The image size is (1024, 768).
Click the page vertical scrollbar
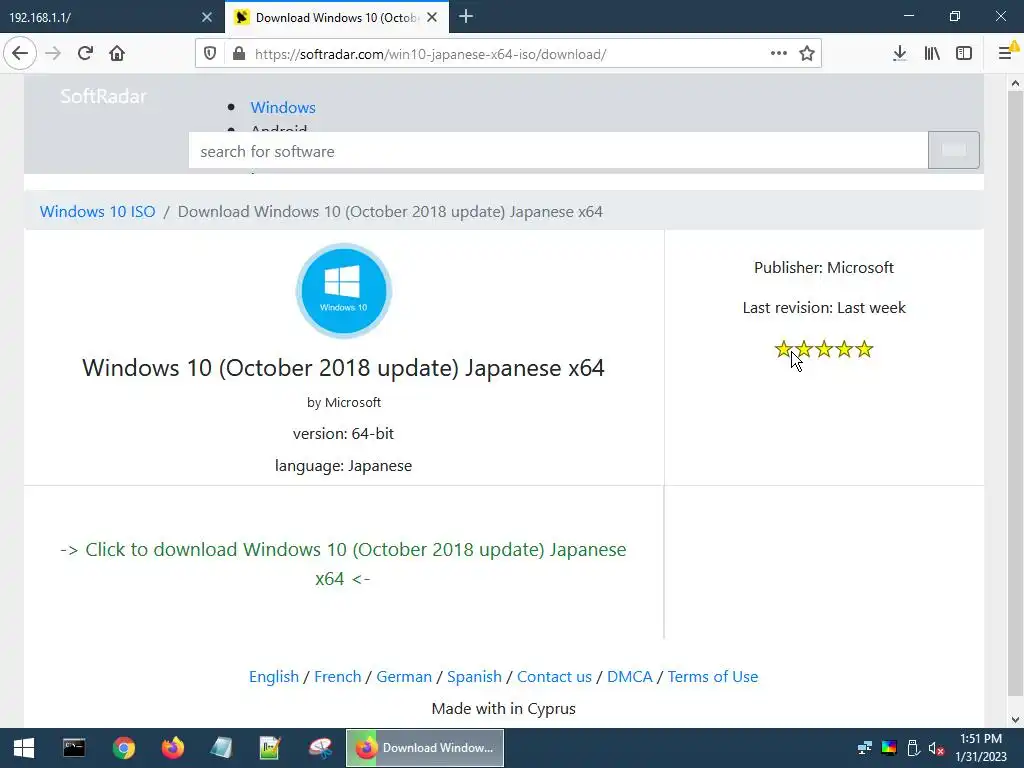1015,392
